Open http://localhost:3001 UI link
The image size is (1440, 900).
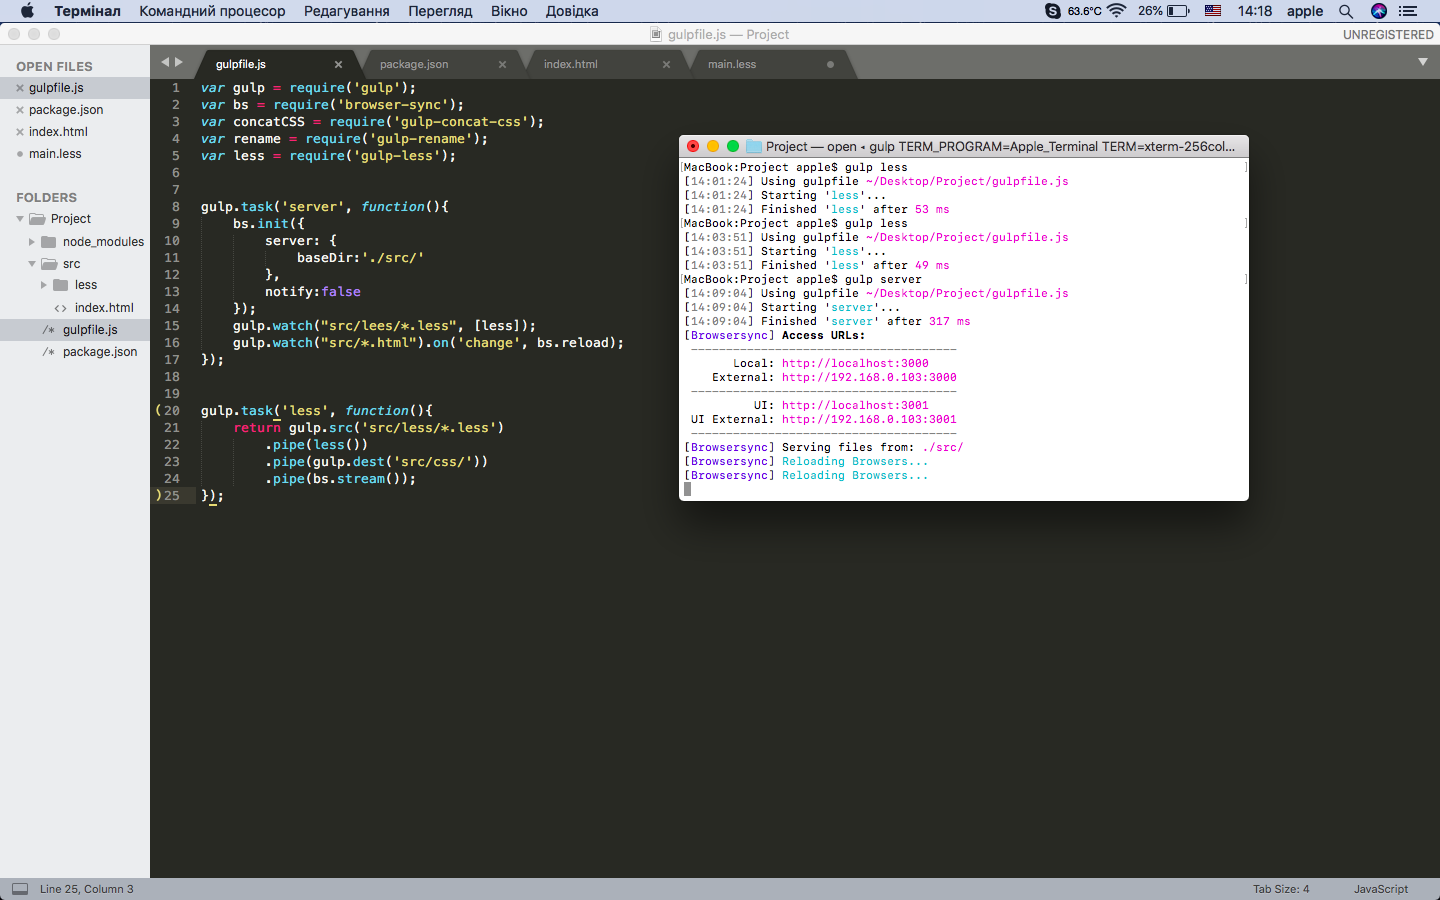tap(855, 406)
